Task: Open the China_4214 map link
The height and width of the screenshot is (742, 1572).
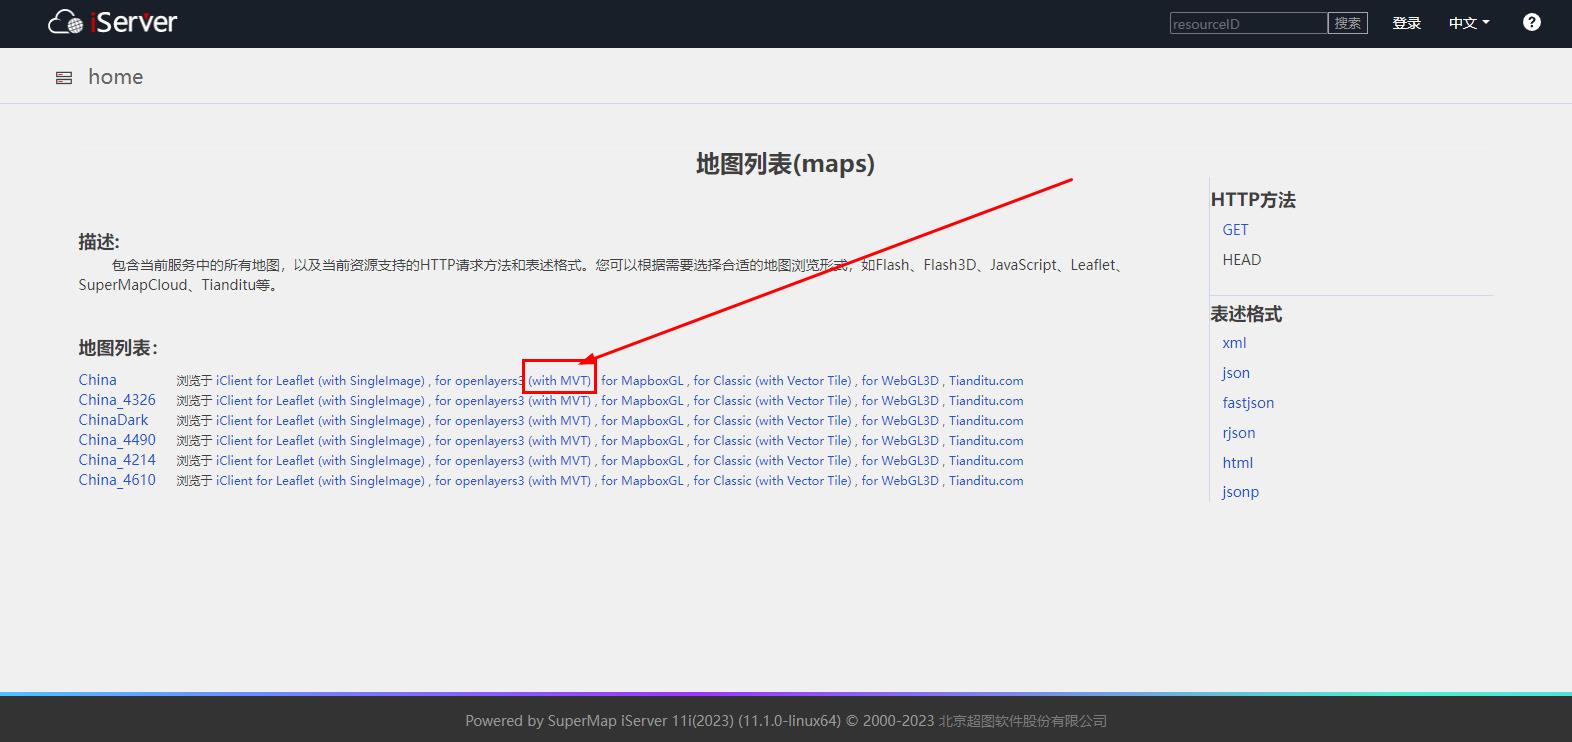Action: coord(117,460)
